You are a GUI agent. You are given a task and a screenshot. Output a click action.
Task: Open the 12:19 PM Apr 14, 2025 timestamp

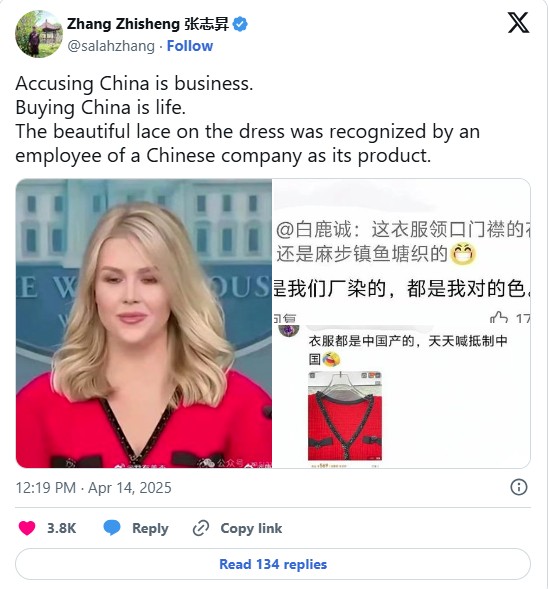(x=94, y=488)
